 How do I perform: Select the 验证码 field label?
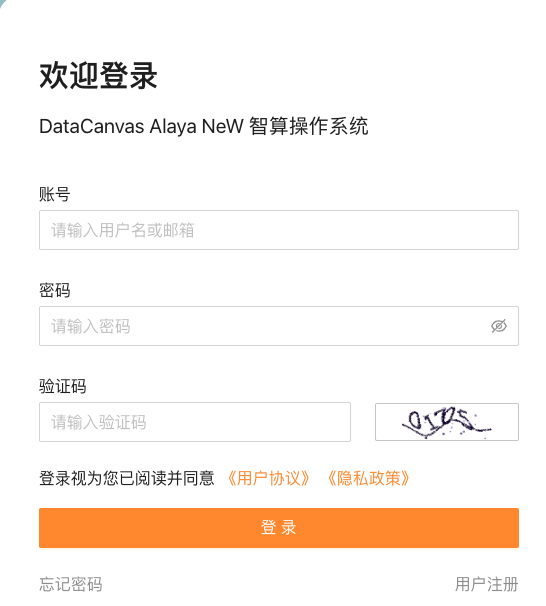(x=63, y=386)
